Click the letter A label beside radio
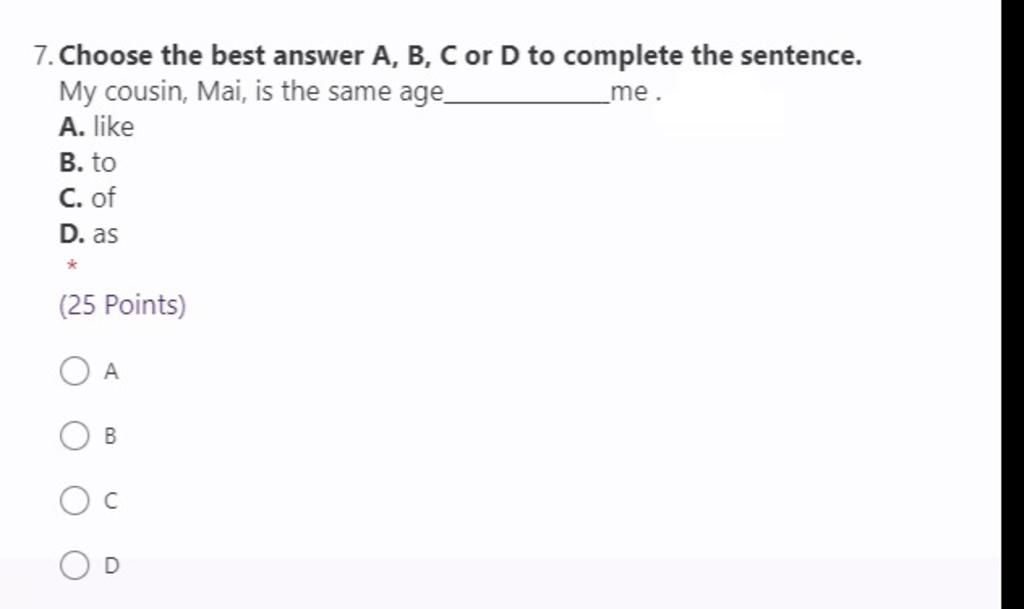This screenshot has width=1024, height=609. click(111, 371)
